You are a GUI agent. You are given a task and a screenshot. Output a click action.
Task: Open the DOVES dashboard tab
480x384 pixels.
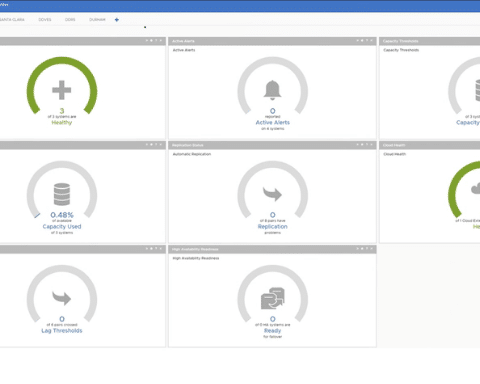(45, 20)
